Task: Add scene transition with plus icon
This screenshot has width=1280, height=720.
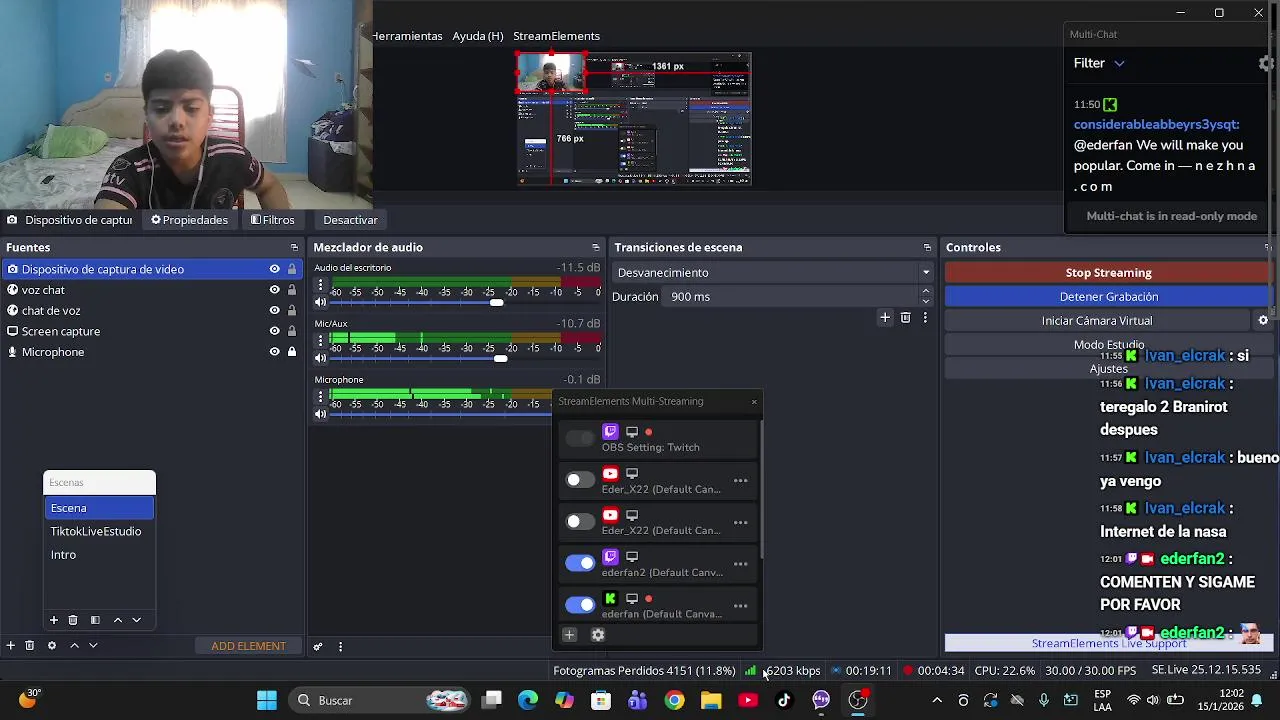Action: tap(885, 317)
